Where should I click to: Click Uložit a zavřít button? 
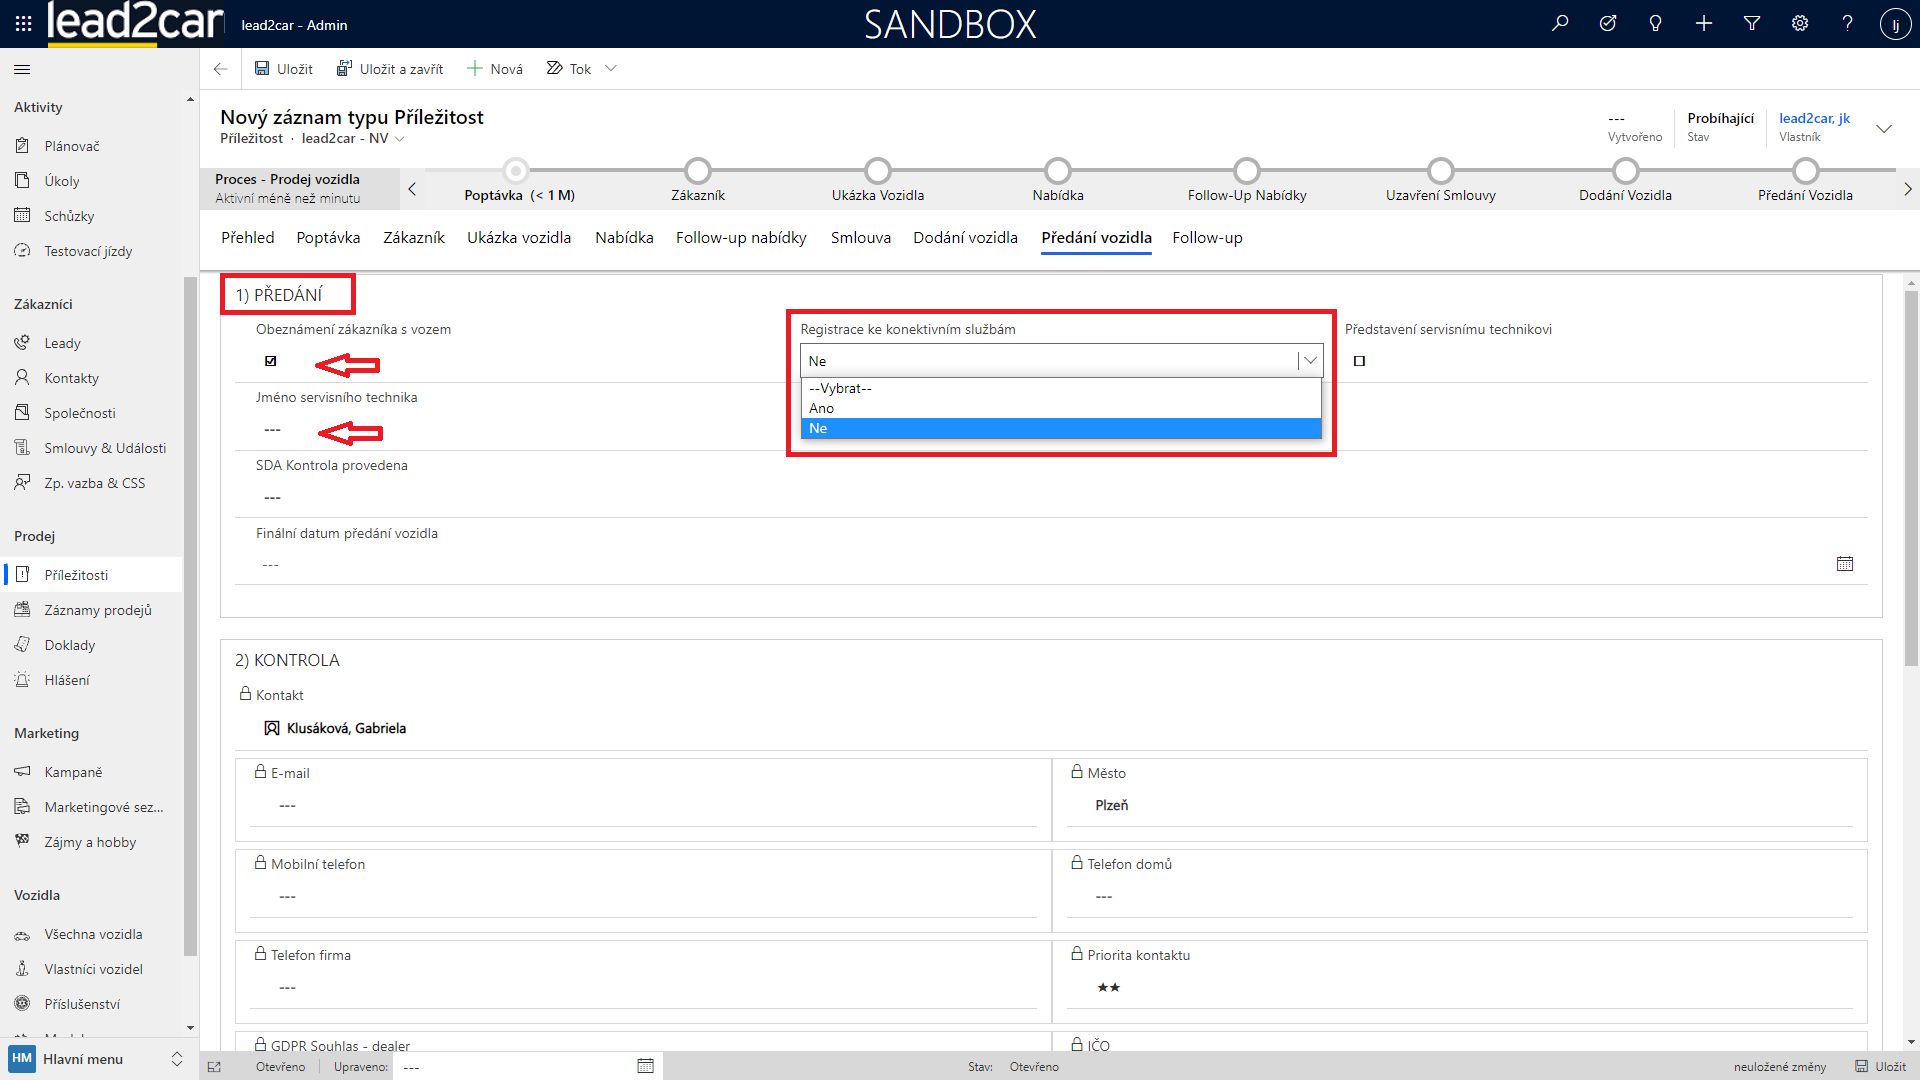(390, 69)
